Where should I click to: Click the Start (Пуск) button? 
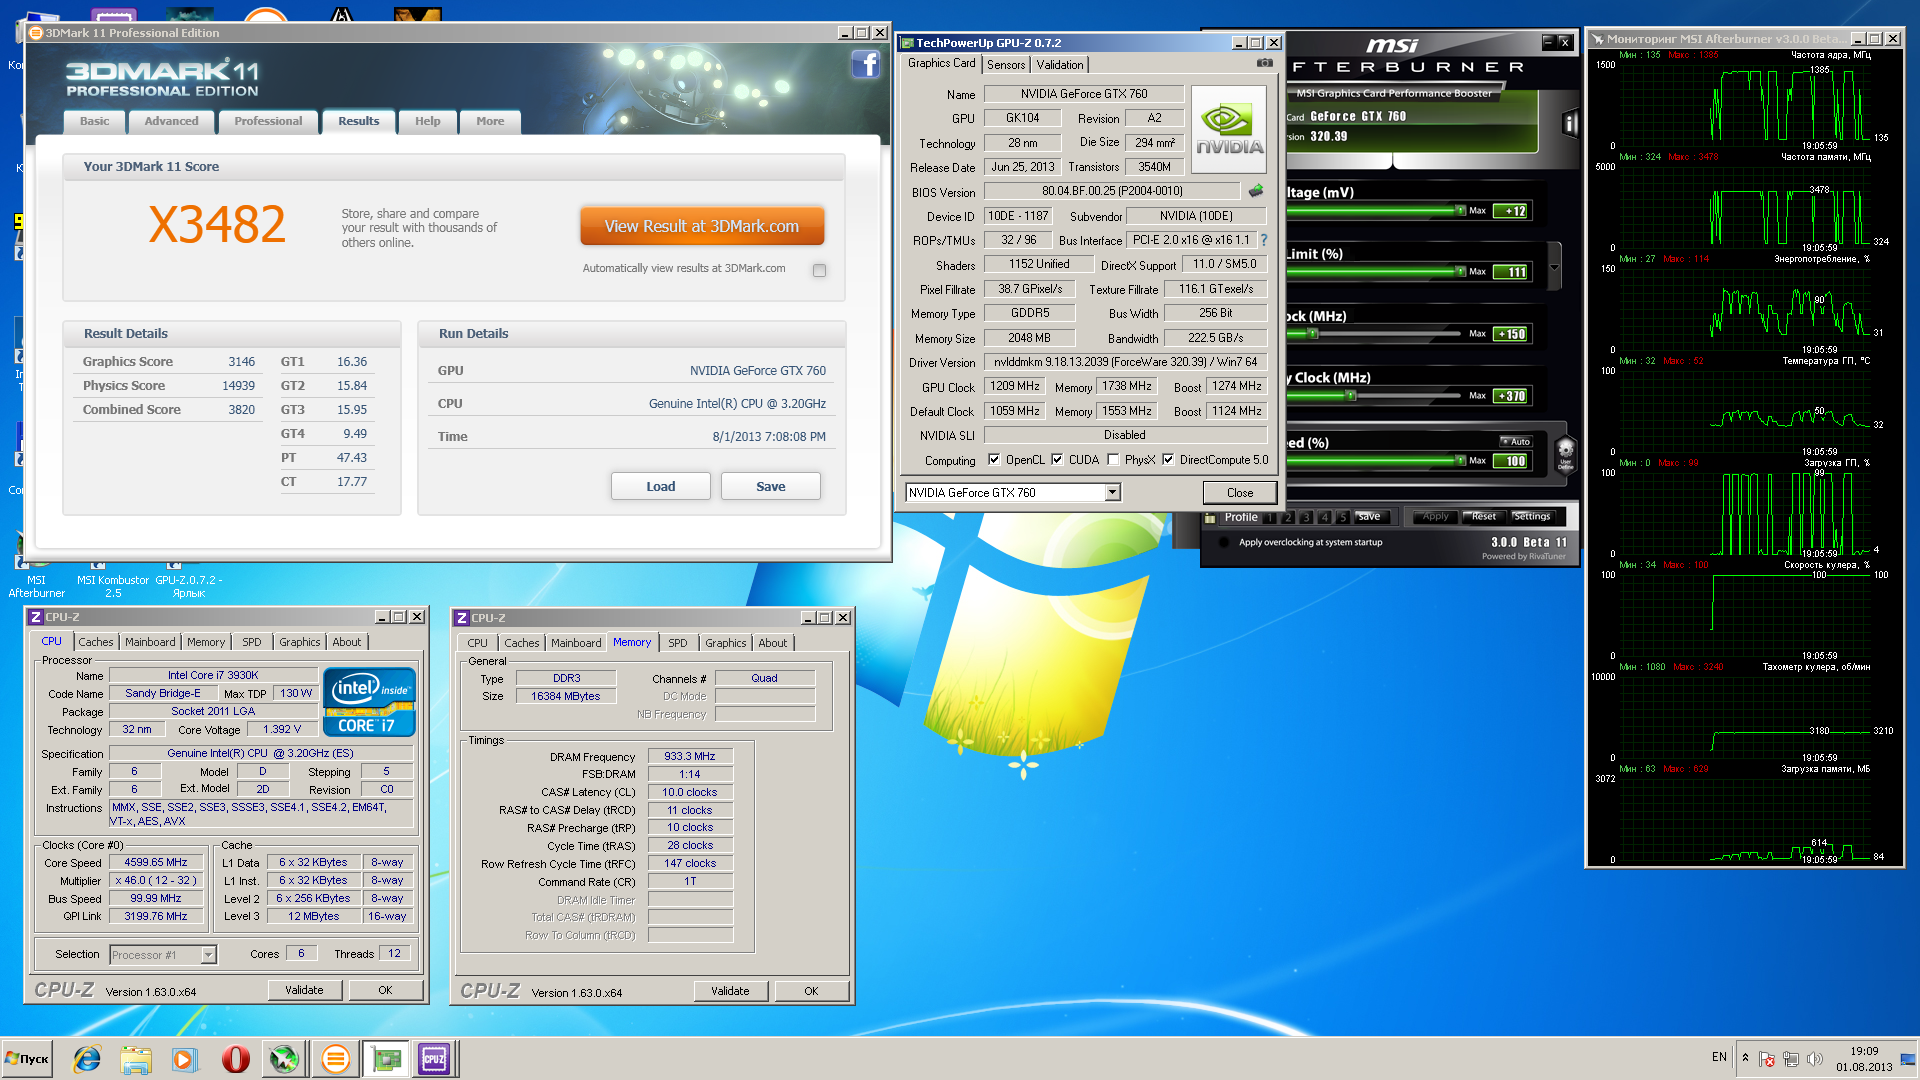(28, 1058)
